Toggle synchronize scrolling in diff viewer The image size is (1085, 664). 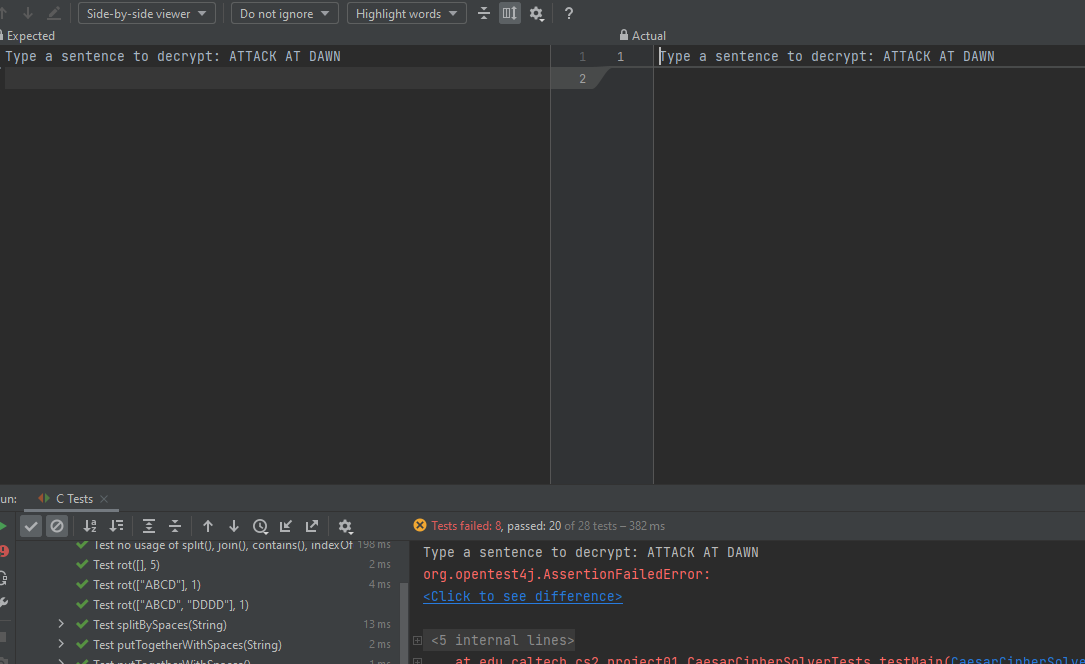click(510, 14)
